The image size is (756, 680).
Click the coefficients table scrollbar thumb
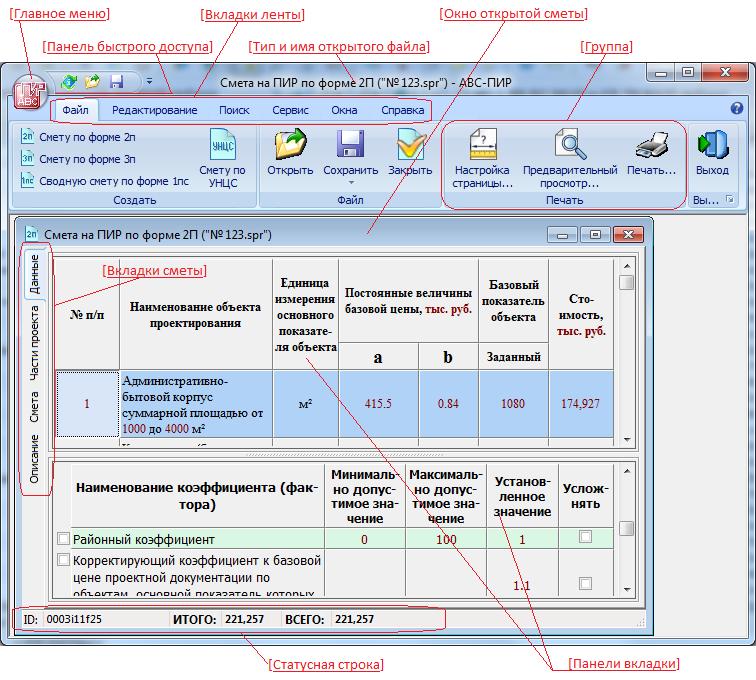pyautogui.click(x=627, y=529)
